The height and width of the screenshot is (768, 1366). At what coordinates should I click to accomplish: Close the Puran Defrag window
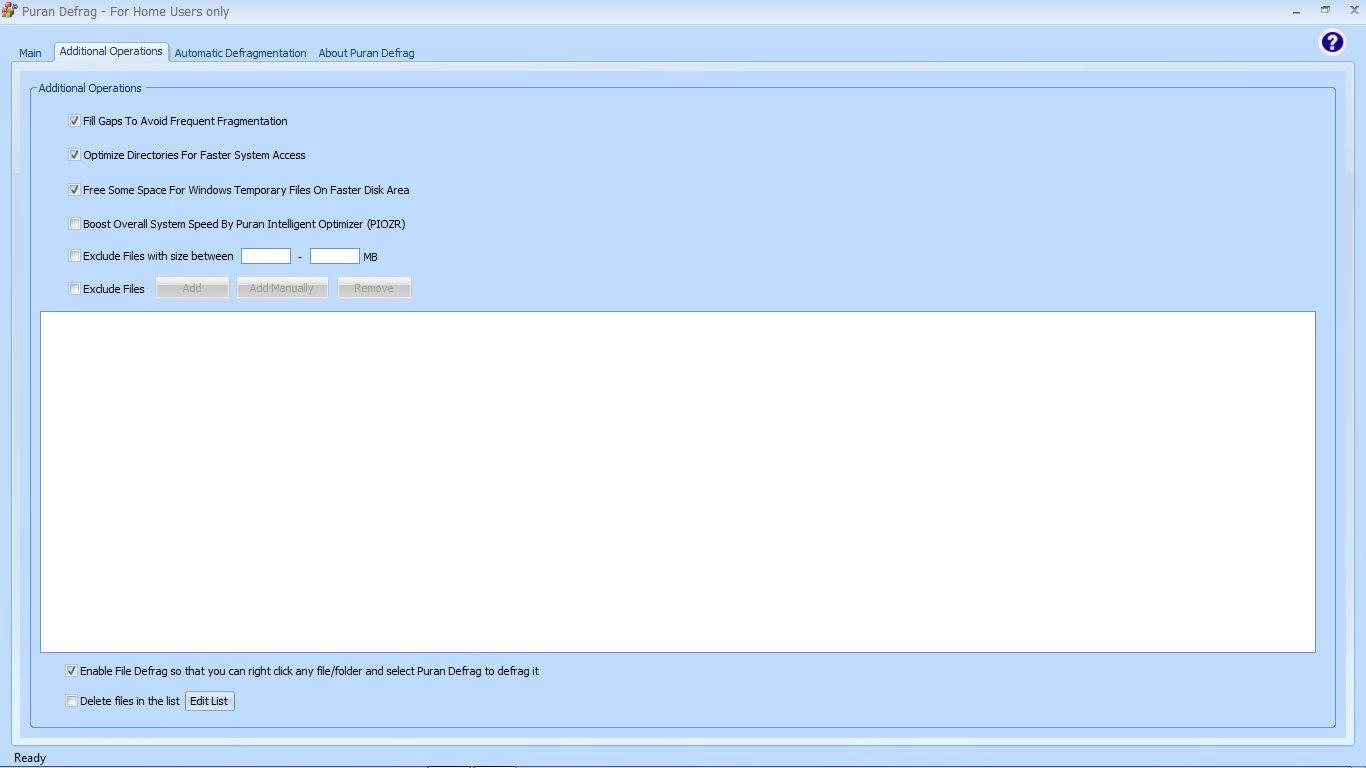coord(1354,10)
